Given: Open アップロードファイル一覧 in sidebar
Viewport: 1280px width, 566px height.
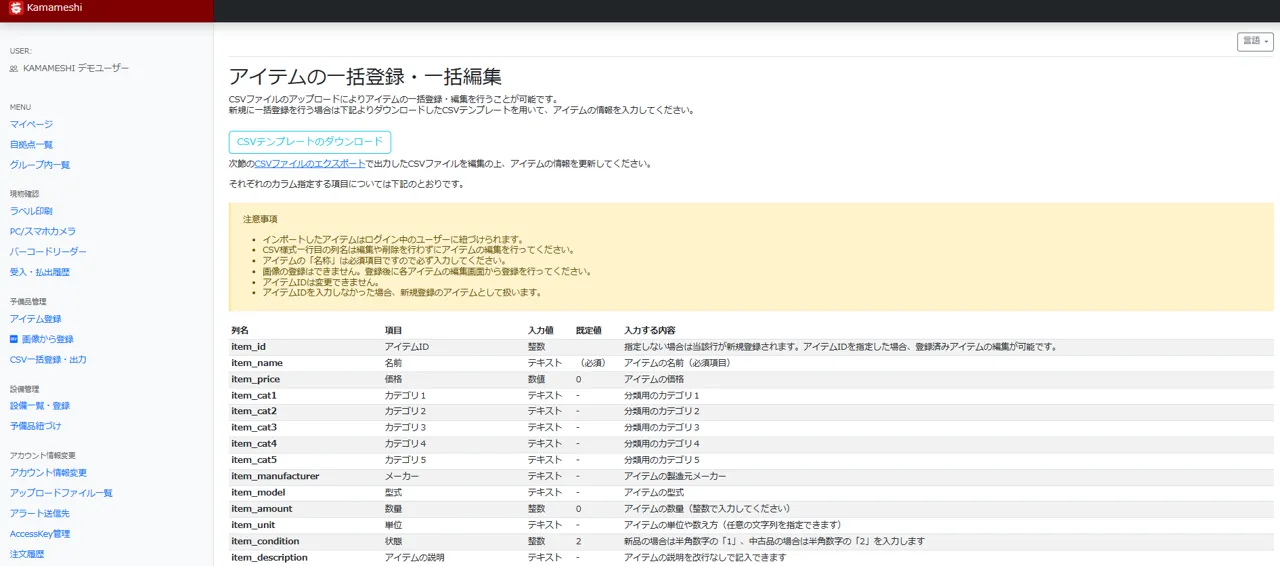Looking at the screenshot, I should tap(61, 492).
